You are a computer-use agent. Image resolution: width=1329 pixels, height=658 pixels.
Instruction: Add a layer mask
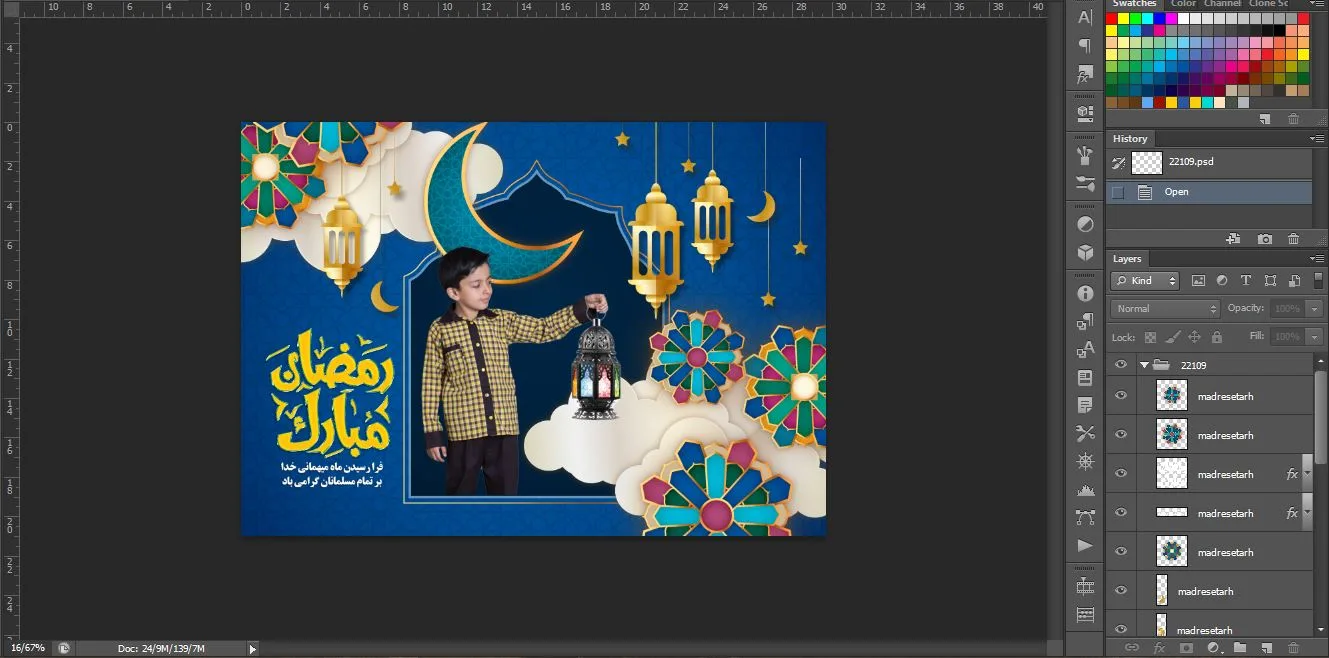coord(1186,648)
